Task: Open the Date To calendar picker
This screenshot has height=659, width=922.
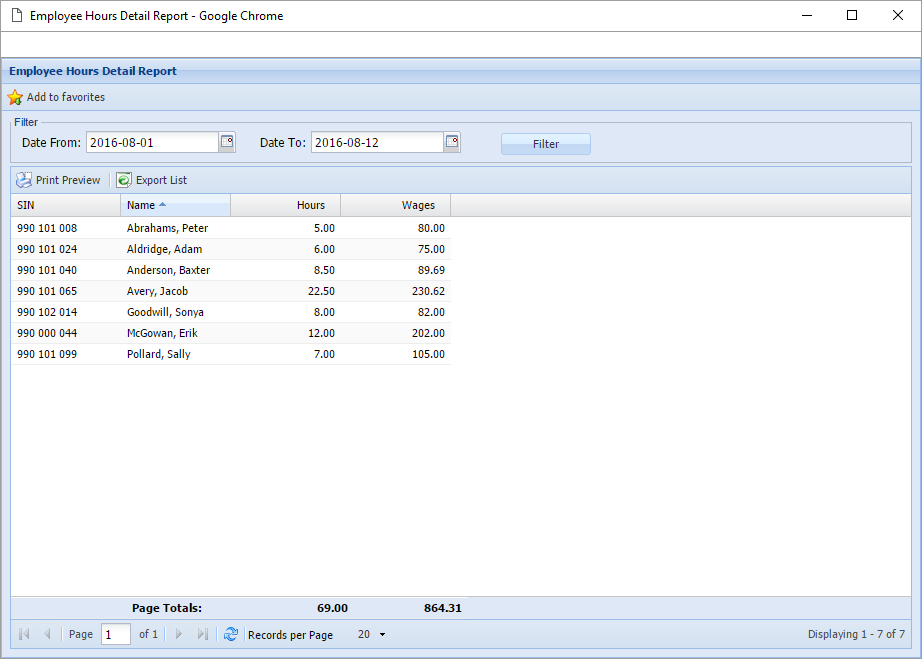Action: click(452, 142)
